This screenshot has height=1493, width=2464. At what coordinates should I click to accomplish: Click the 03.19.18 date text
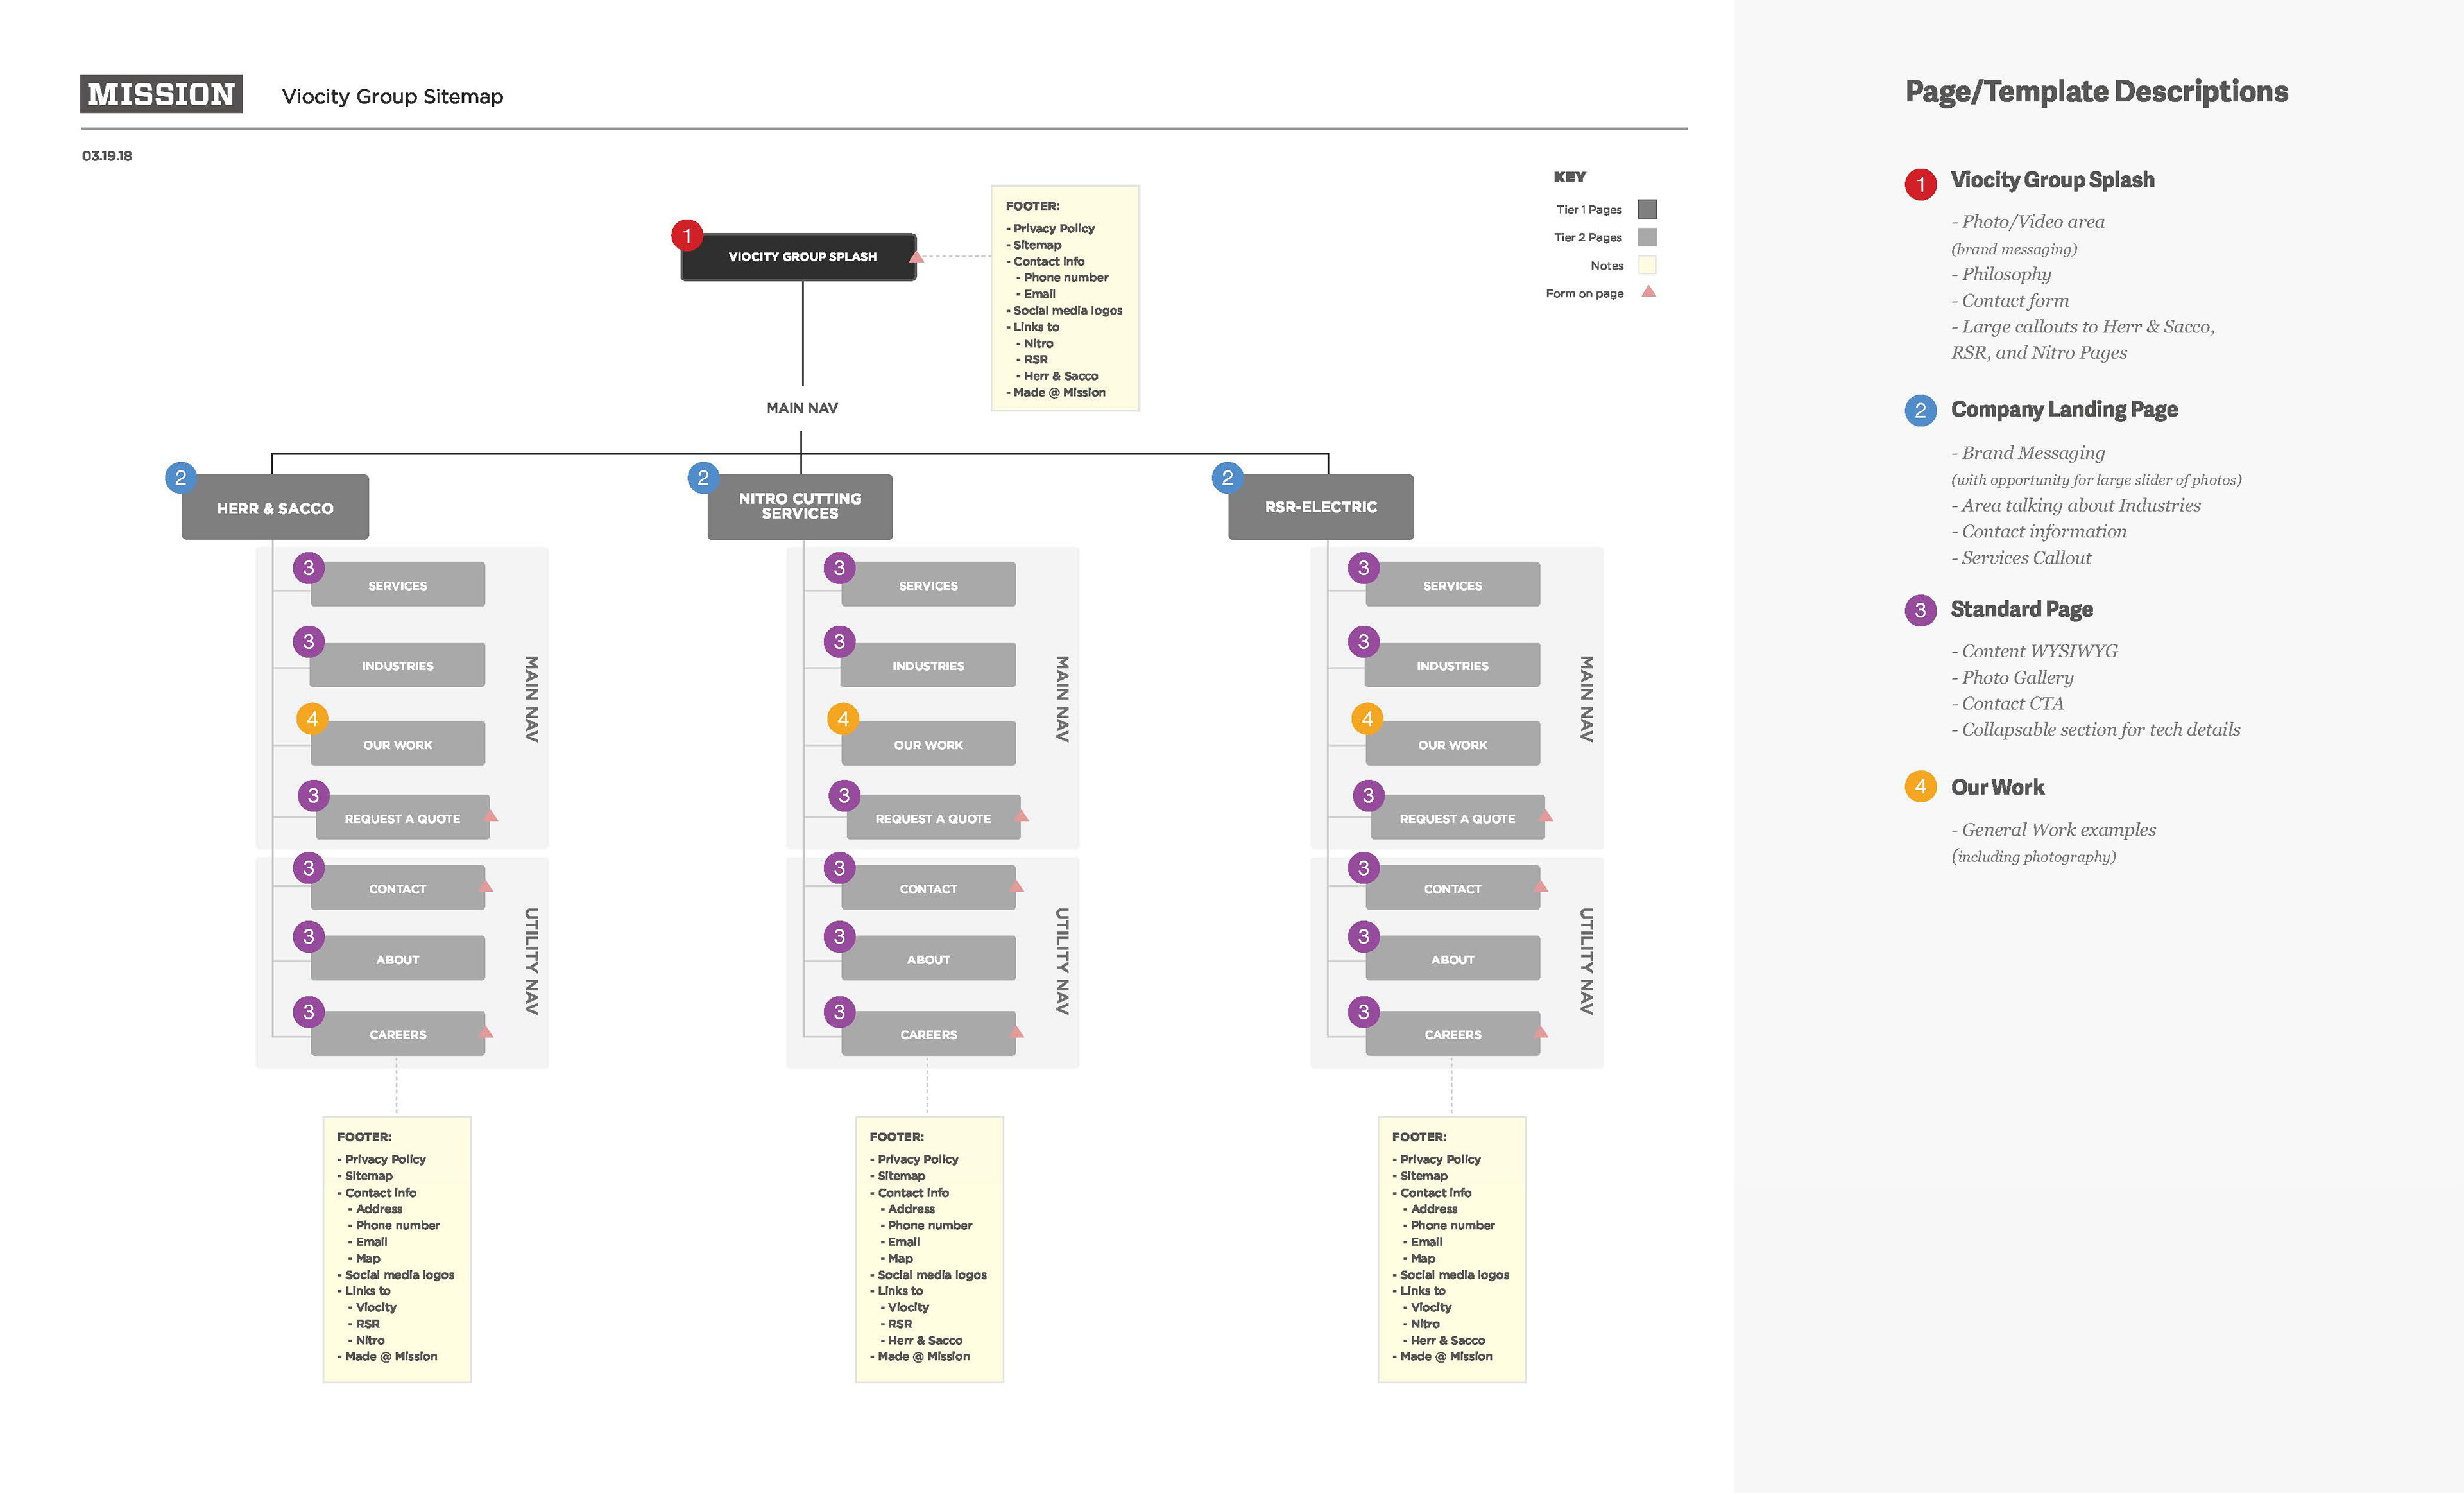(107, 156)
